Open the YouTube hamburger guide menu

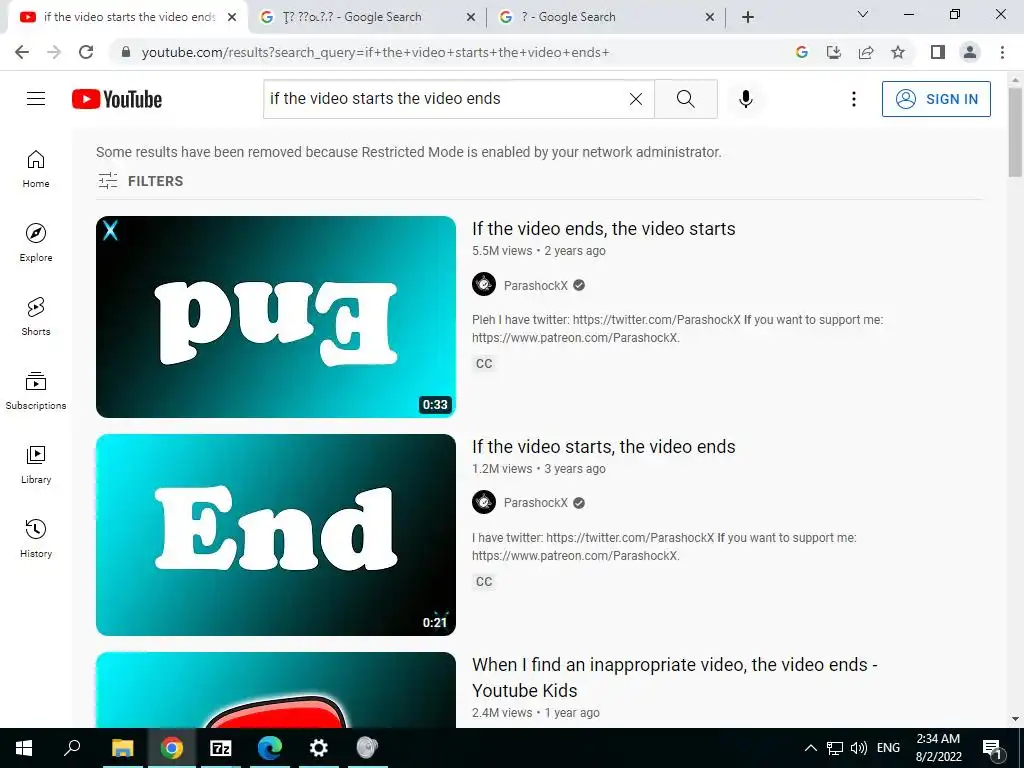[x=36, y=99]
